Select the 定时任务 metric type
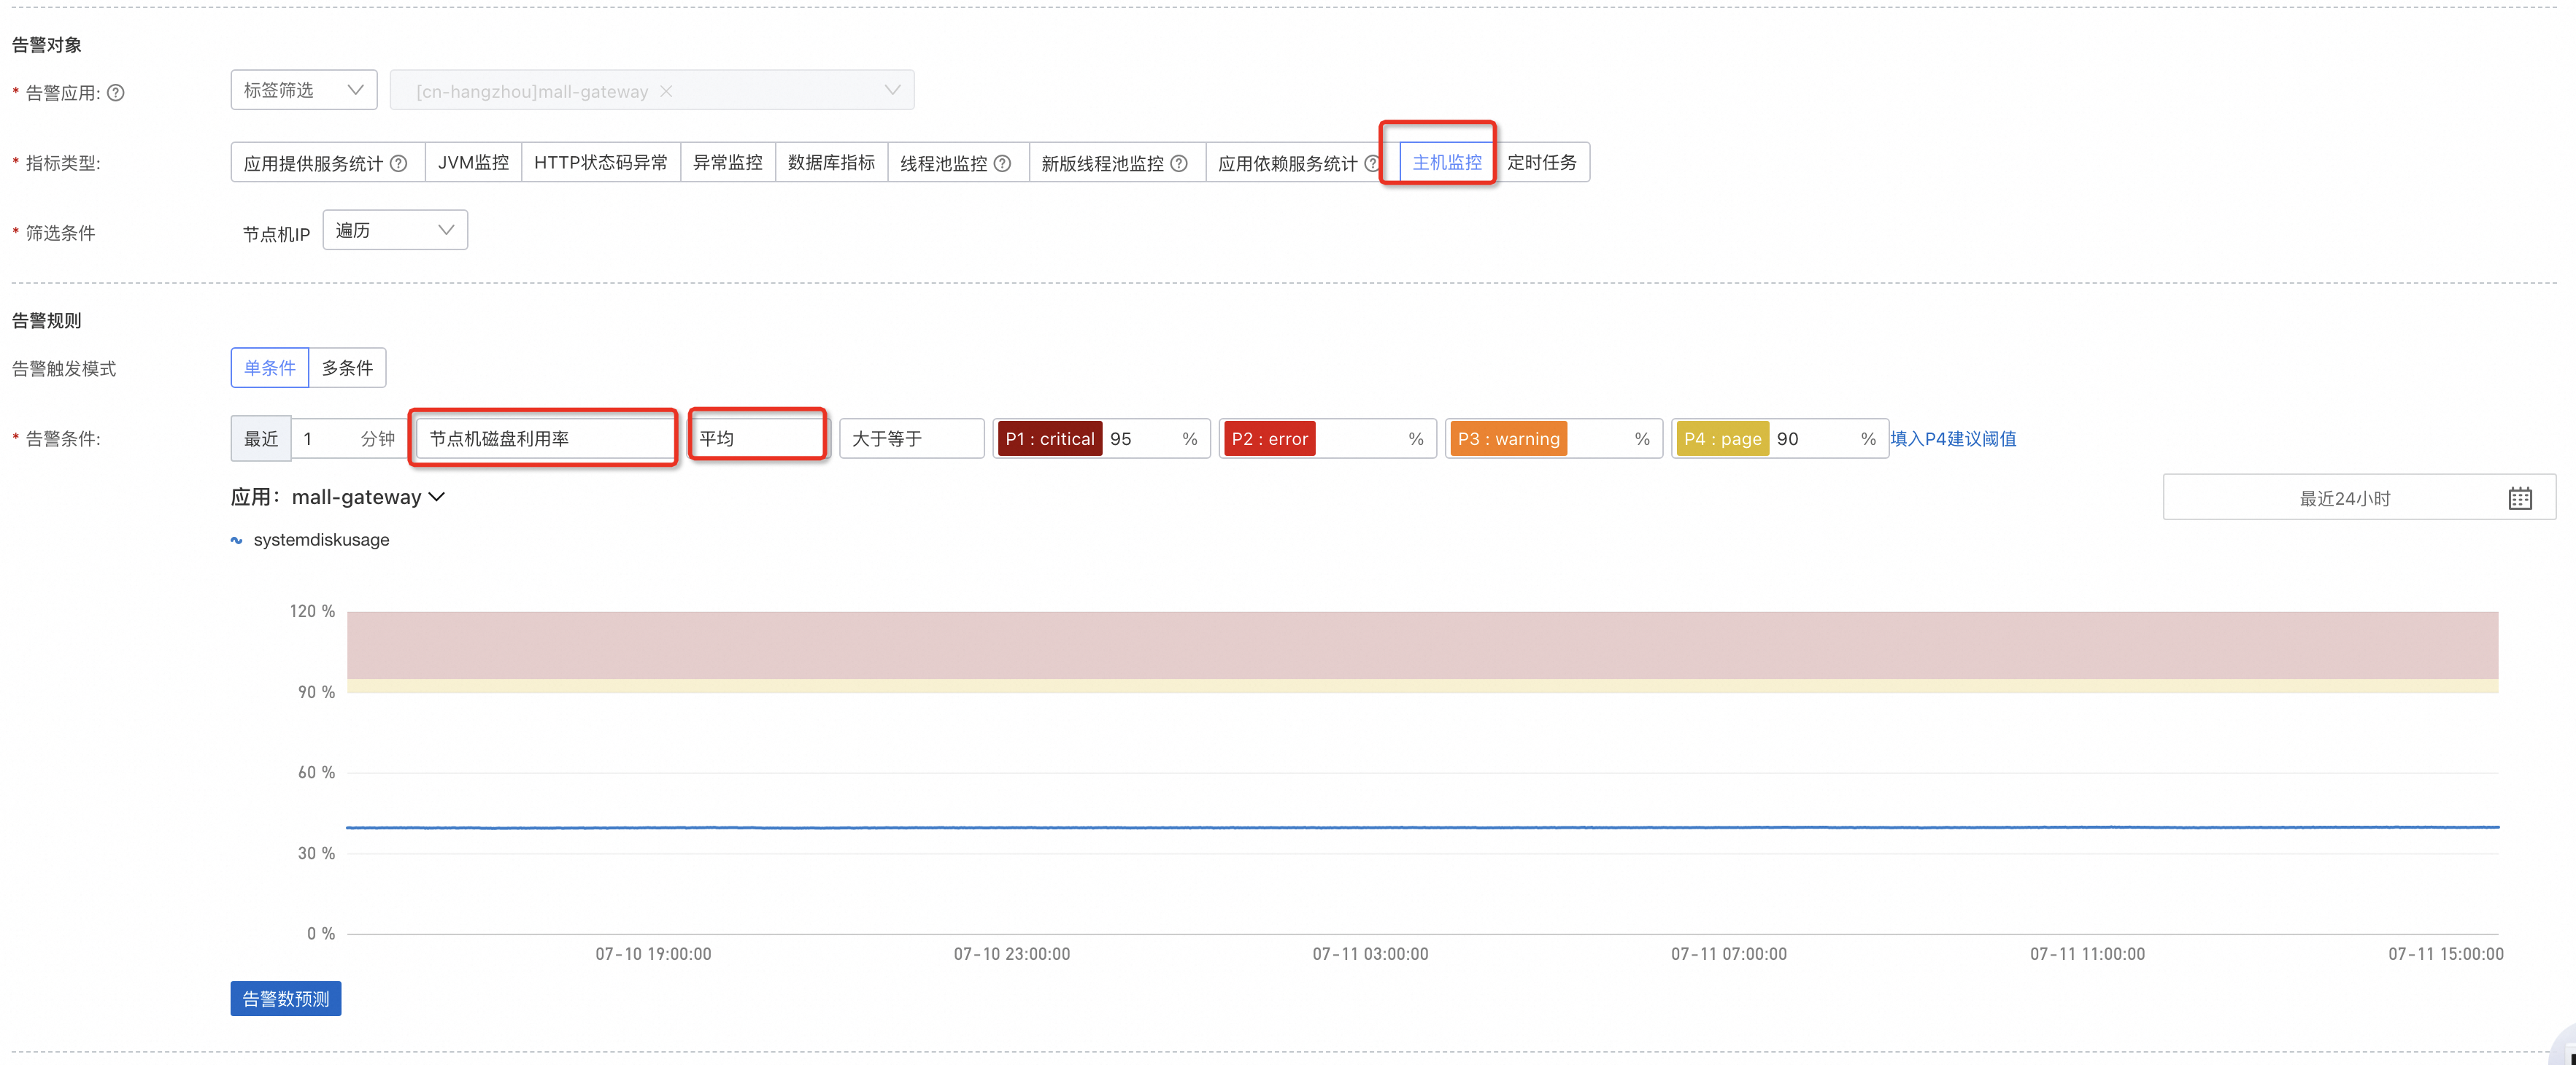The image size is (2576, 1065). (1542, 162)
